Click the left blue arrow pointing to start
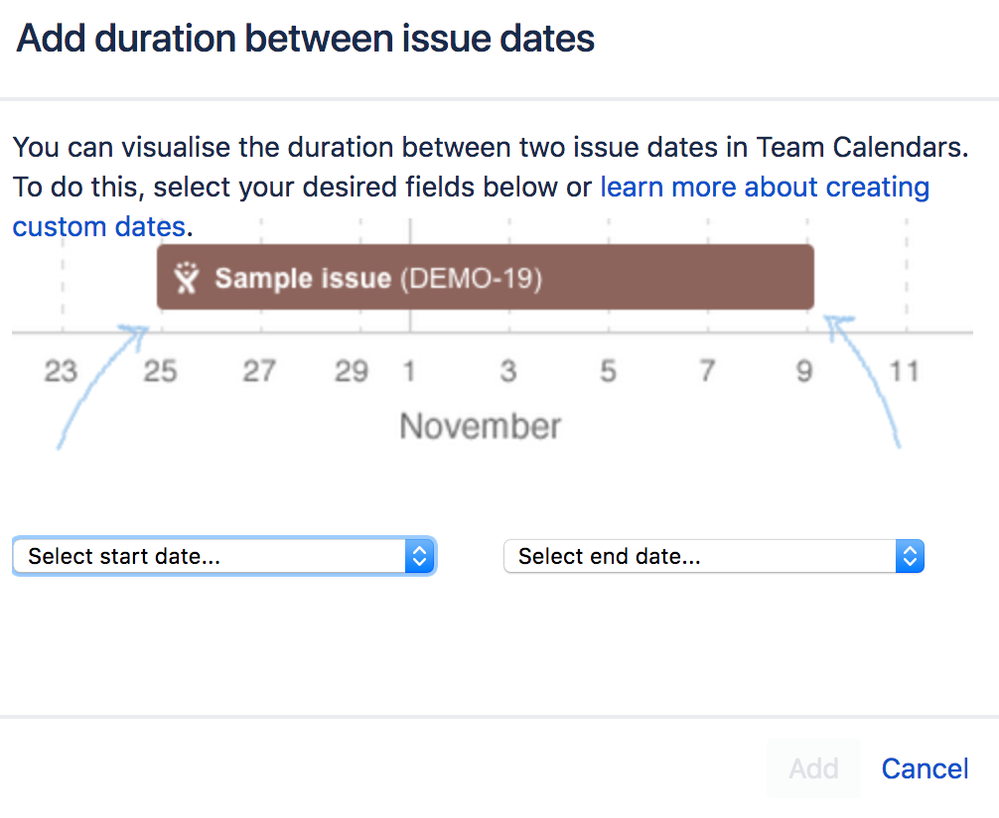 102,386
